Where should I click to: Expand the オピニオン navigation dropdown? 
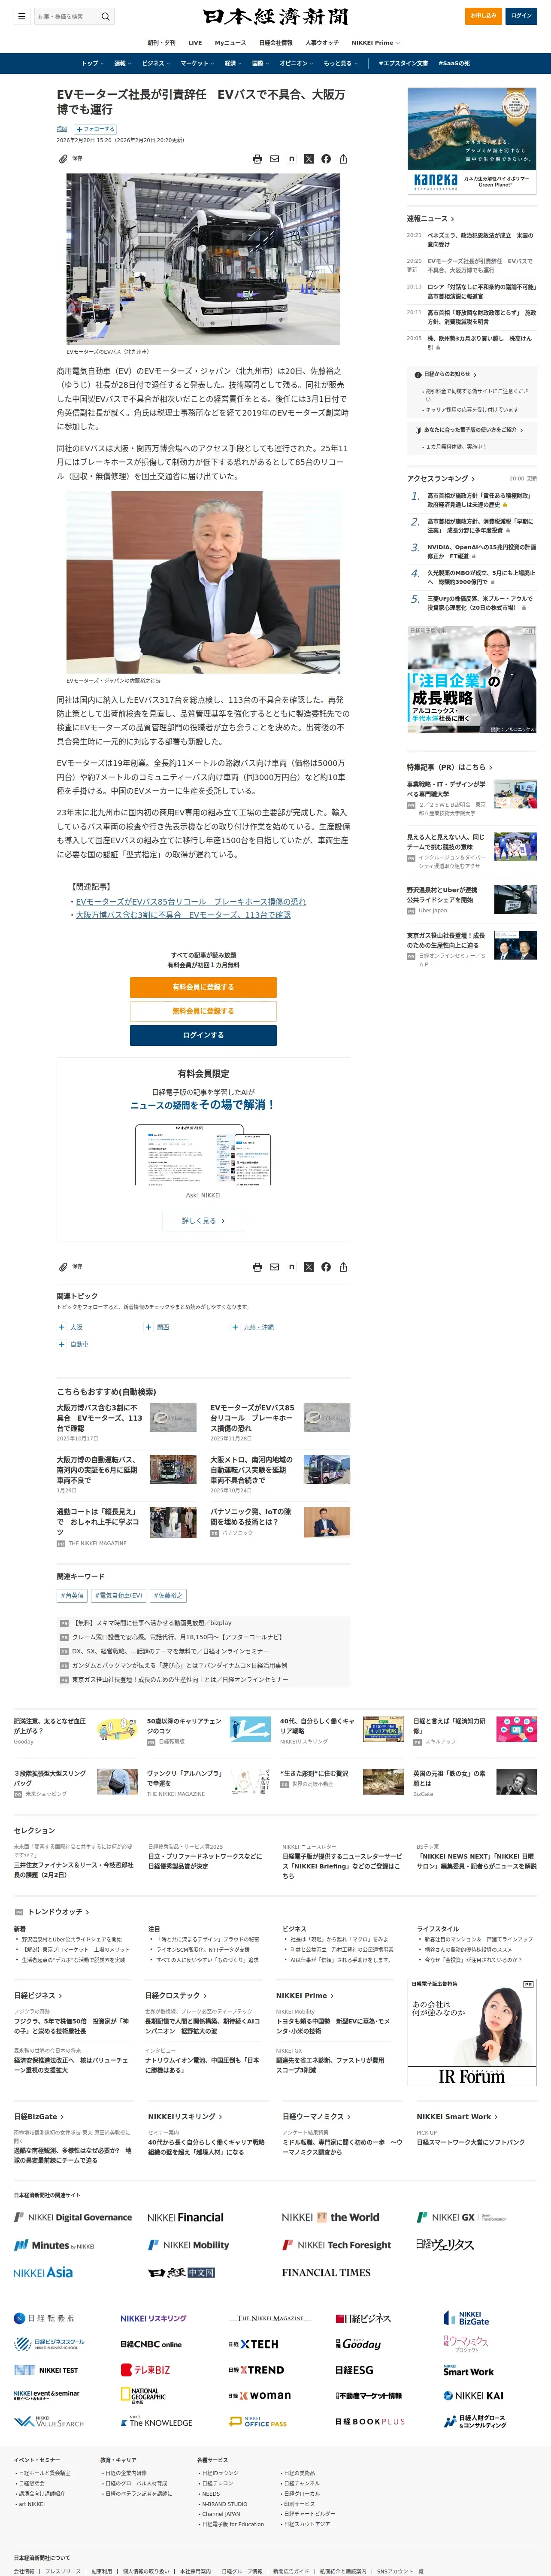296,63
